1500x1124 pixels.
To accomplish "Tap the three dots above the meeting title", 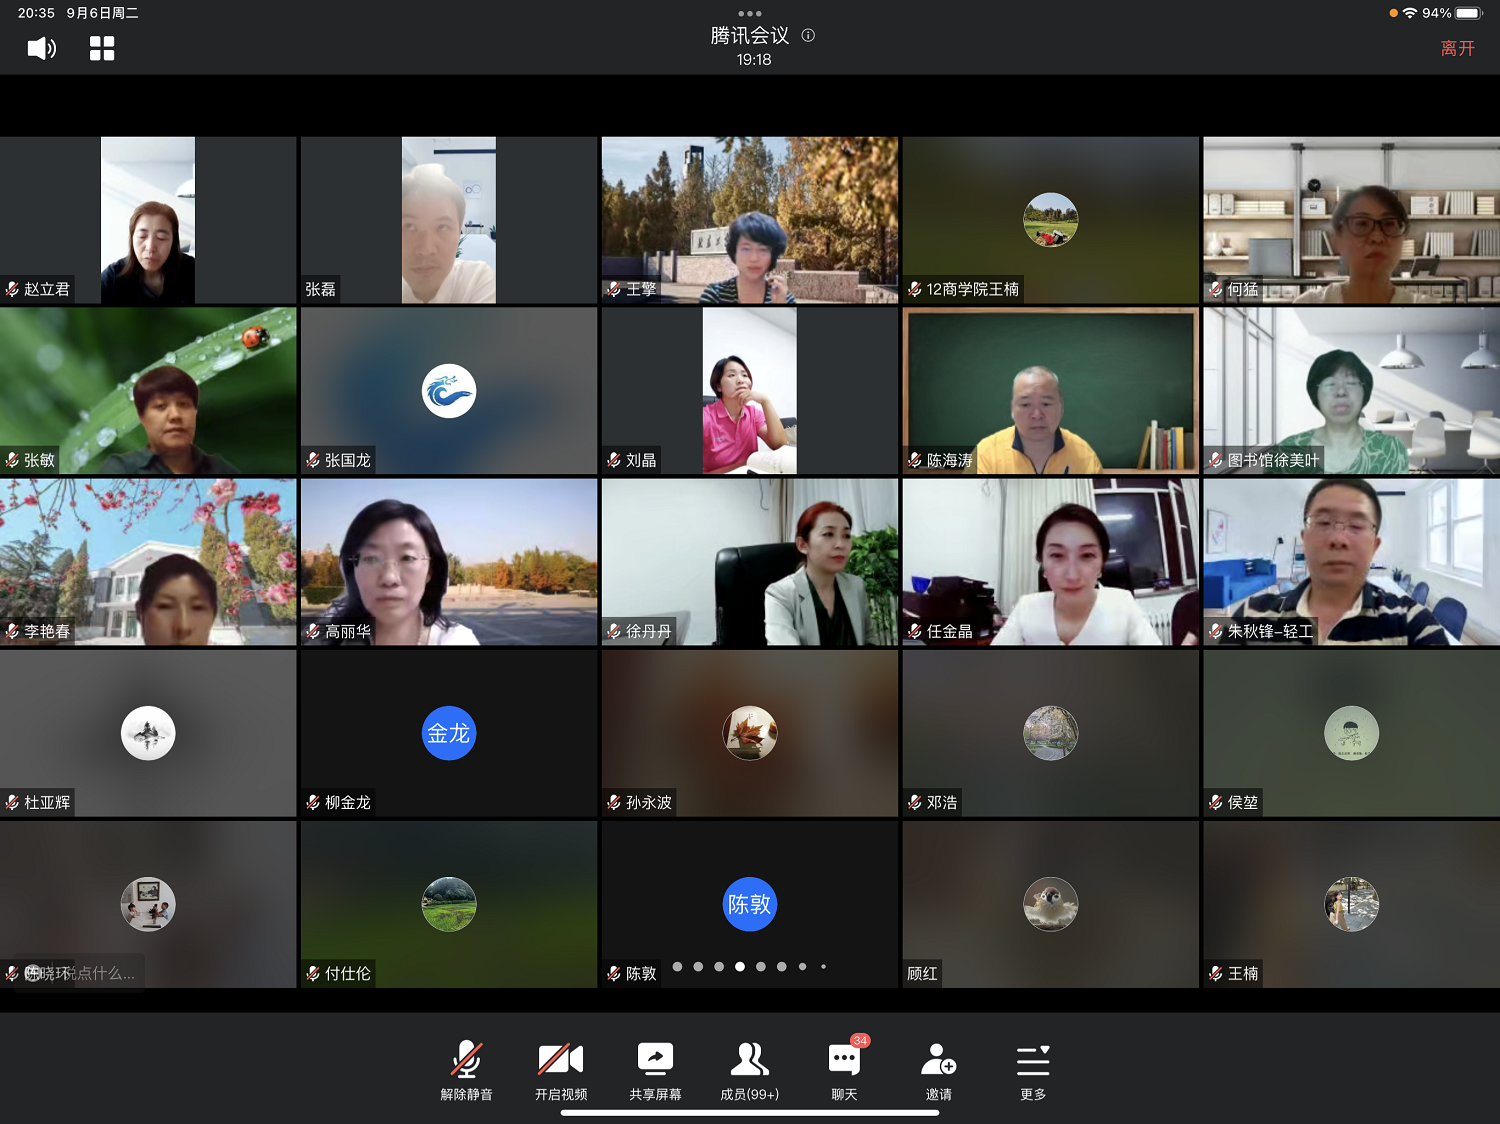I will (x=749, y=14).
